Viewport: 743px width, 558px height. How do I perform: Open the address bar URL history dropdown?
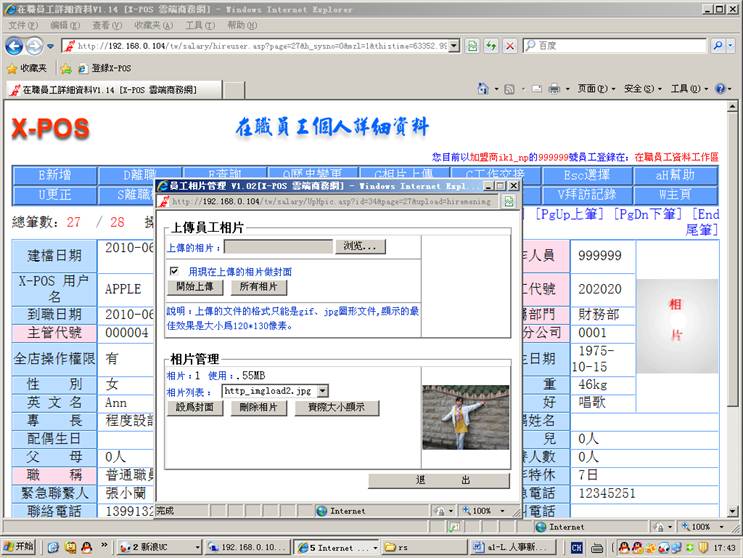(455, 46)
